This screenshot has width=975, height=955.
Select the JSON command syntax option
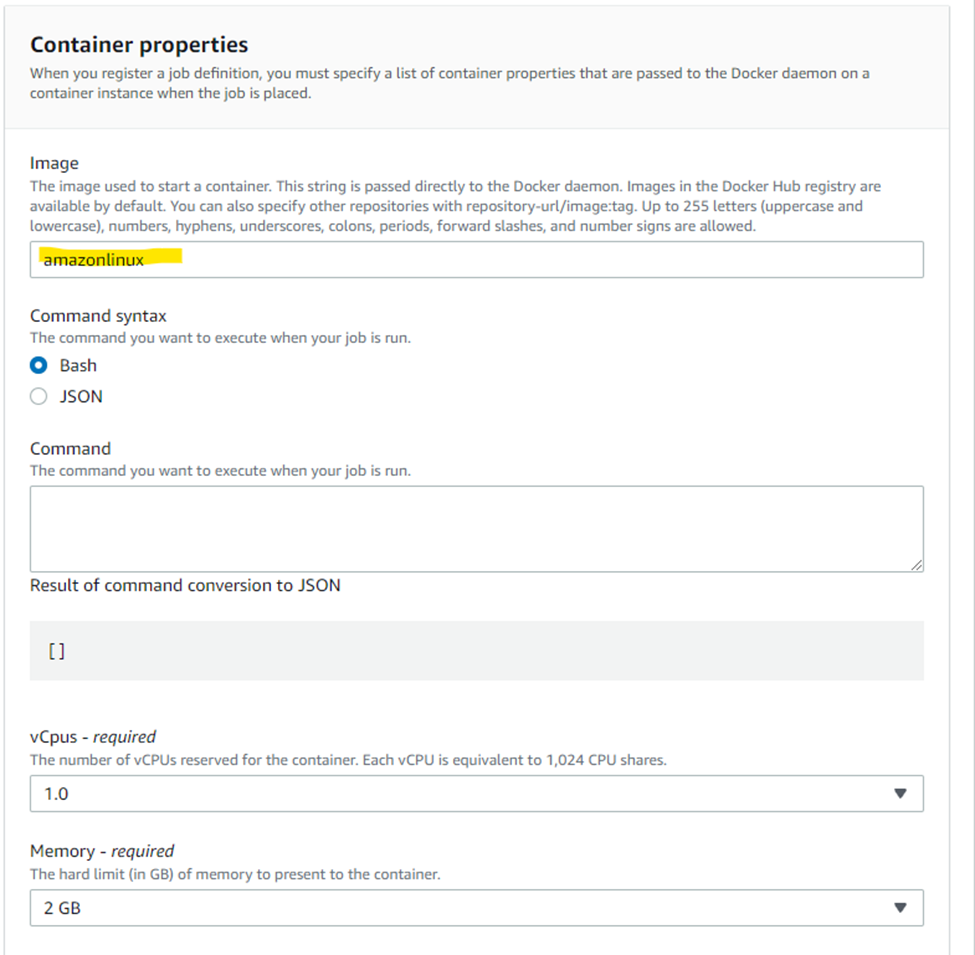pos(39,396)
